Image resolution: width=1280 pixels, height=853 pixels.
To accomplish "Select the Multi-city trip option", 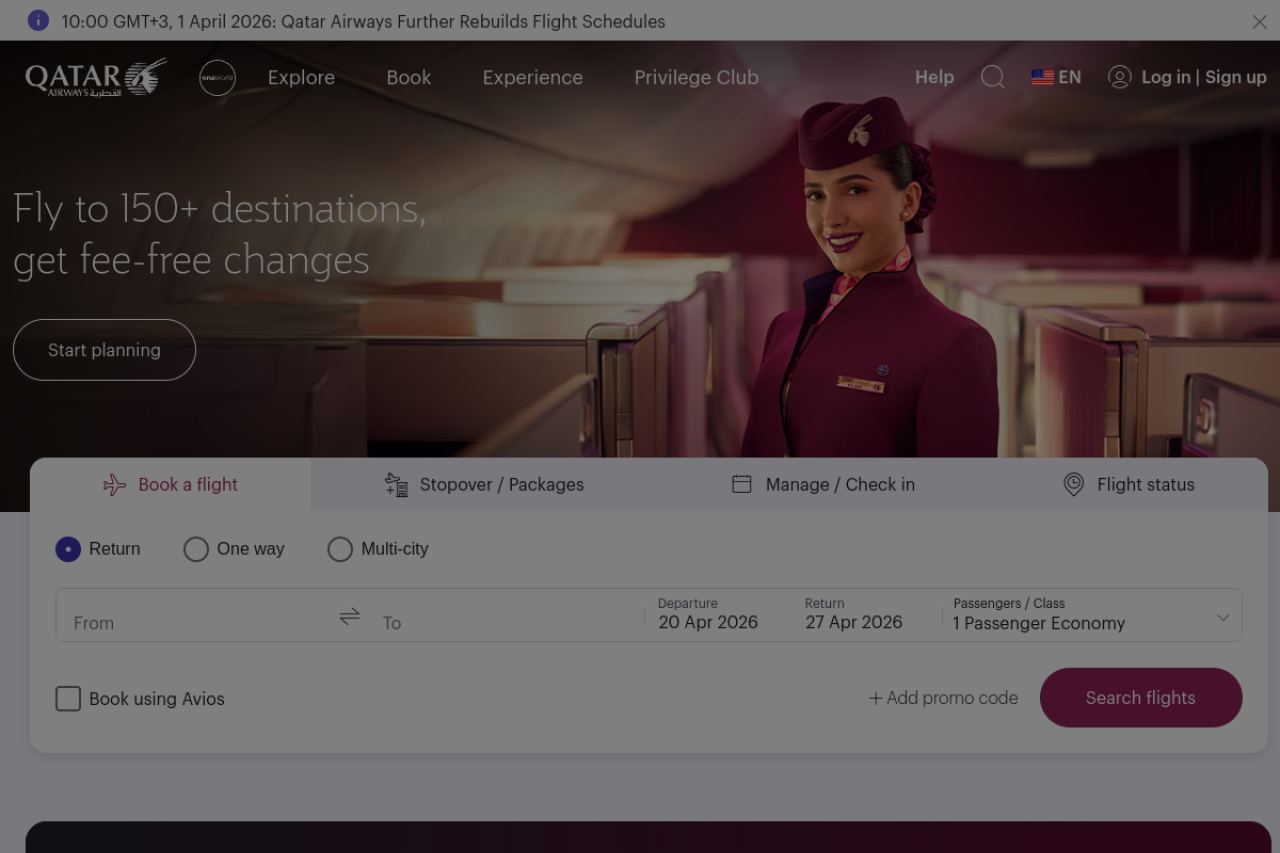I will 340,549.
